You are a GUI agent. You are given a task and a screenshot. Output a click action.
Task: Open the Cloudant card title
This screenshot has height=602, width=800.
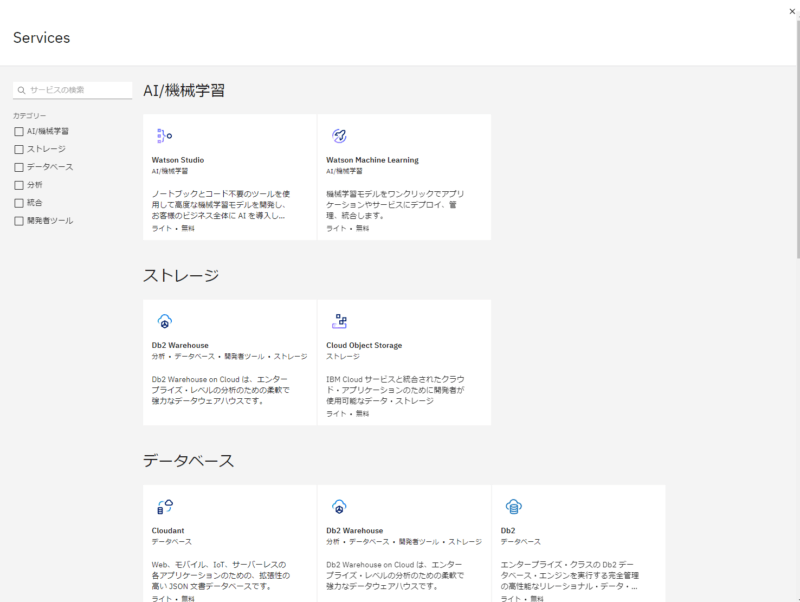[x=168, y=531]
